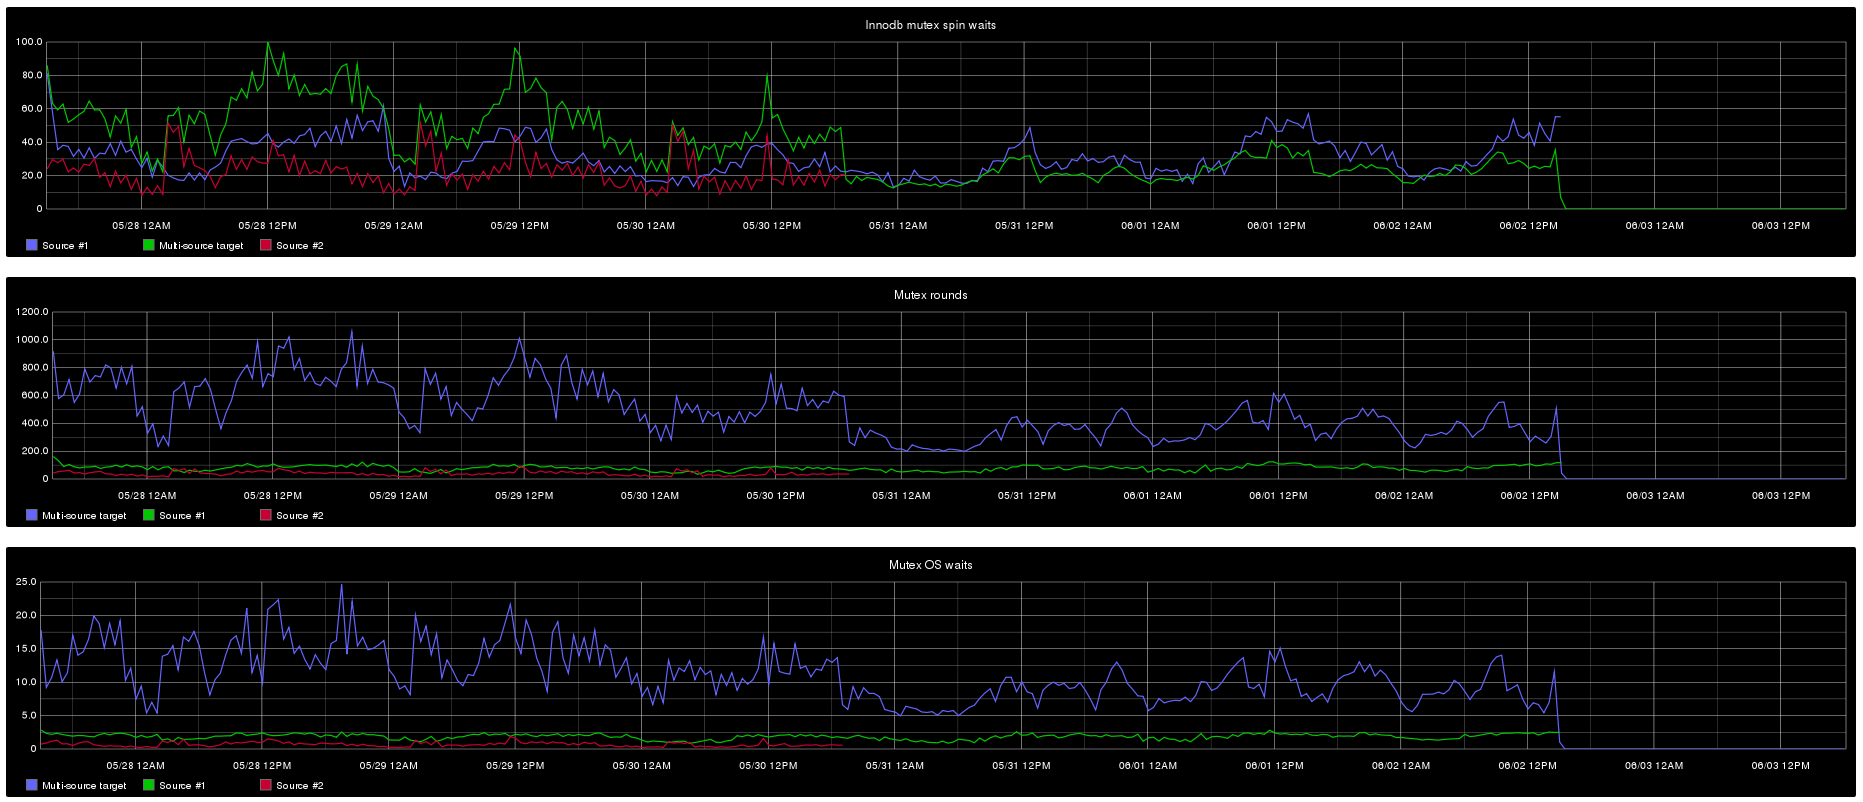
Task: Toggle Source #1 label in Innodb spin waits legend
Action: pyautogui.click(x=65, y=246)
